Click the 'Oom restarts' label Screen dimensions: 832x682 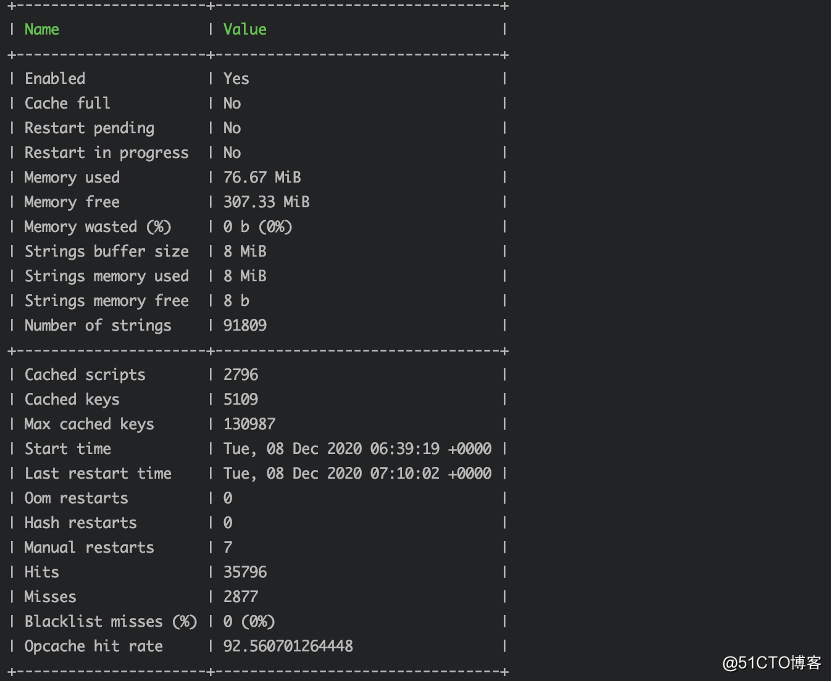(76, 498)
